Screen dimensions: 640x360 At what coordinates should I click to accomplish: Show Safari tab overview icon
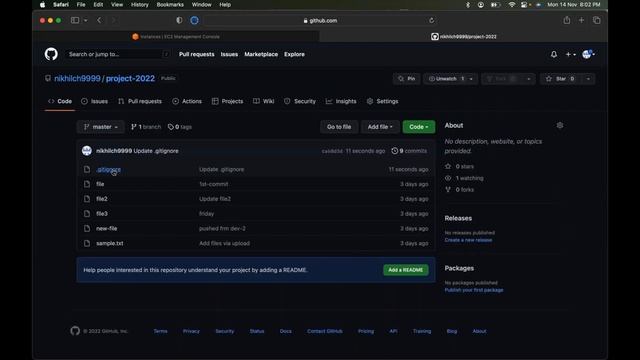(597, 20)
